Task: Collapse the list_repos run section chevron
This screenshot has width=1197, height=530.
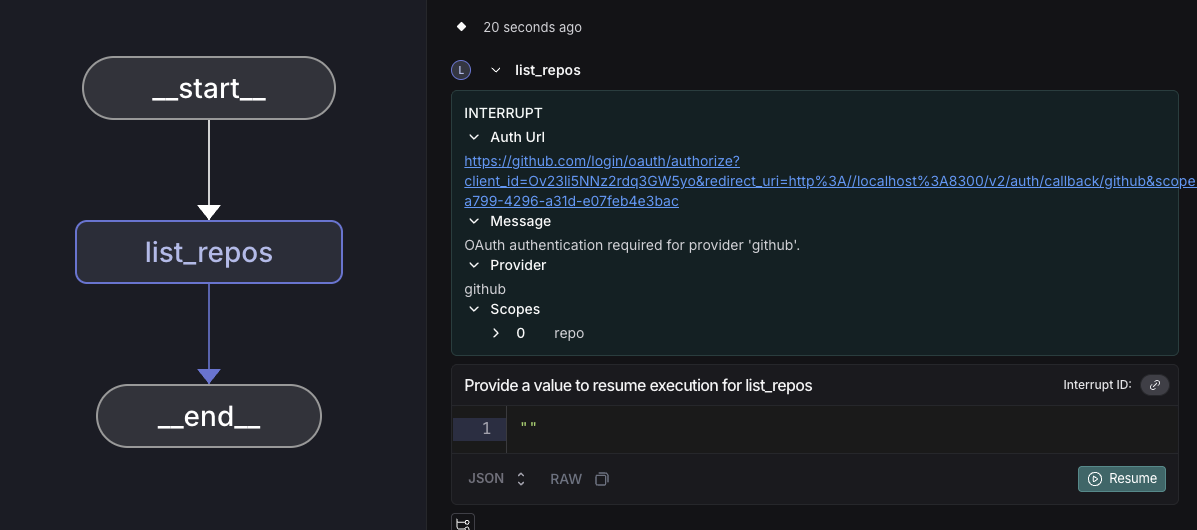Action: [x=495, y=70]
